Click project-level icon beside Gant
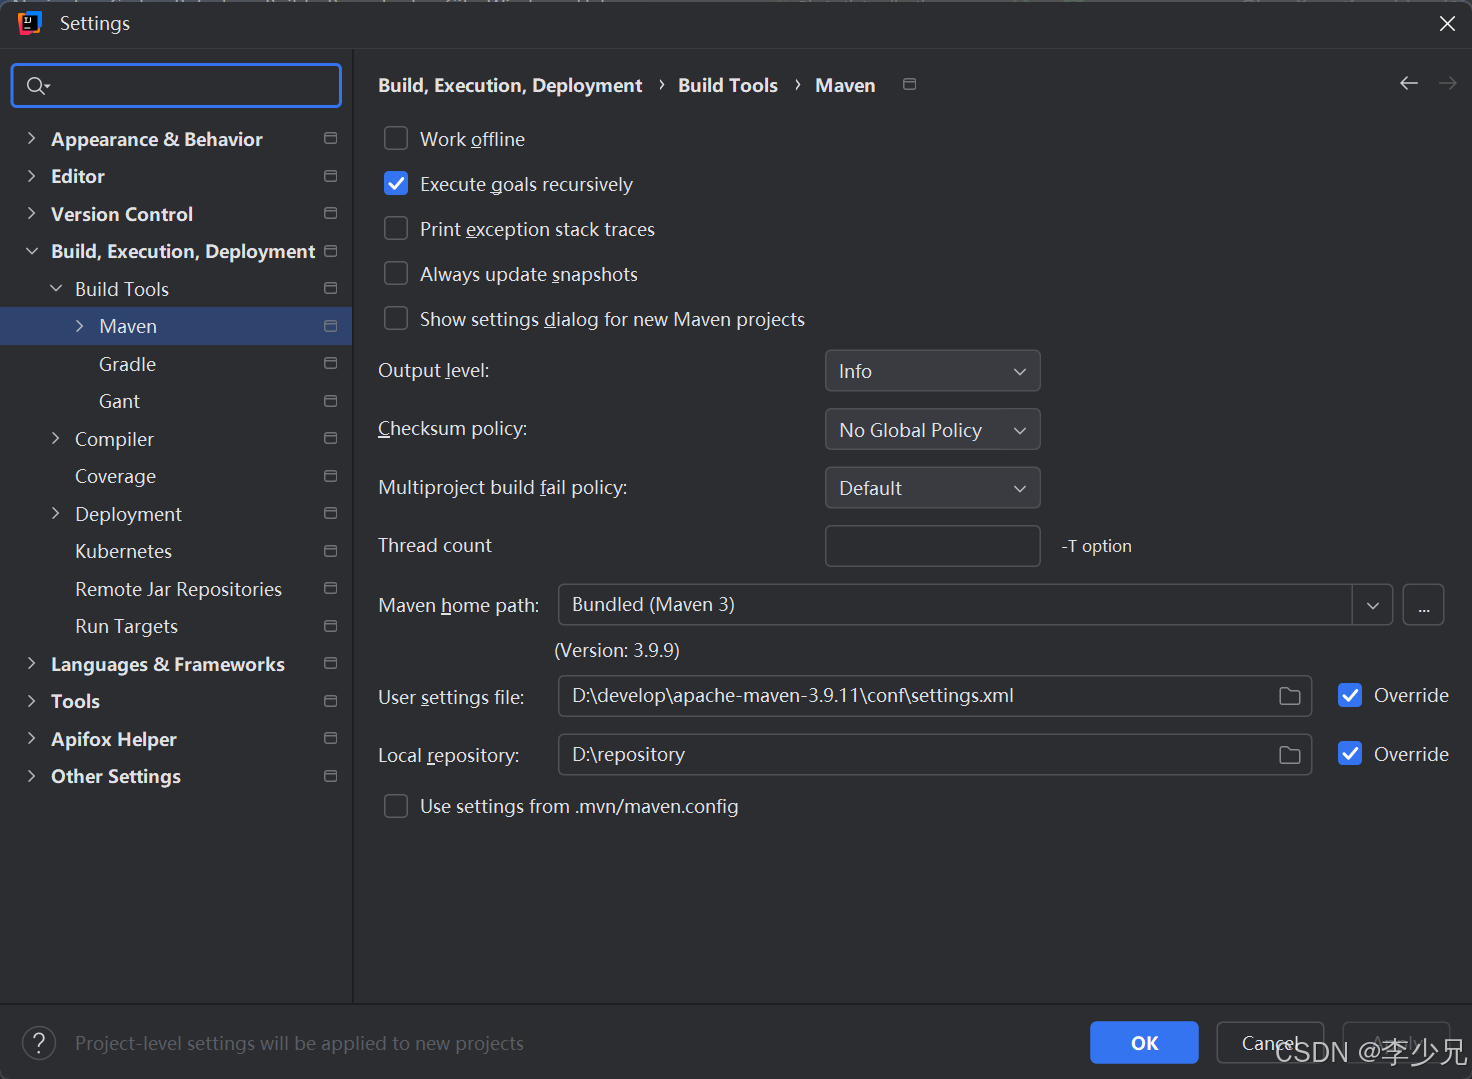 pos(331,401)
